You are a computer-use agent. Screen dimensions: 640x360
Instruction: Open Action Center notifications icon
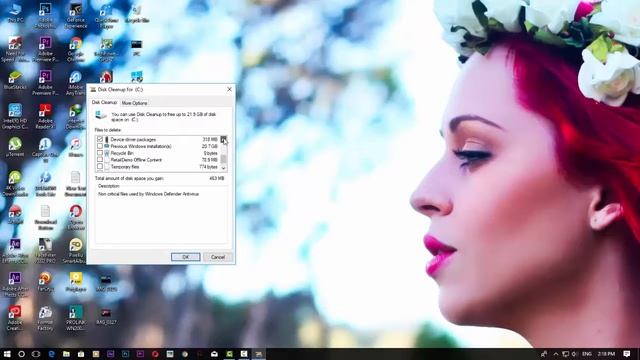(x=627, y=354)
